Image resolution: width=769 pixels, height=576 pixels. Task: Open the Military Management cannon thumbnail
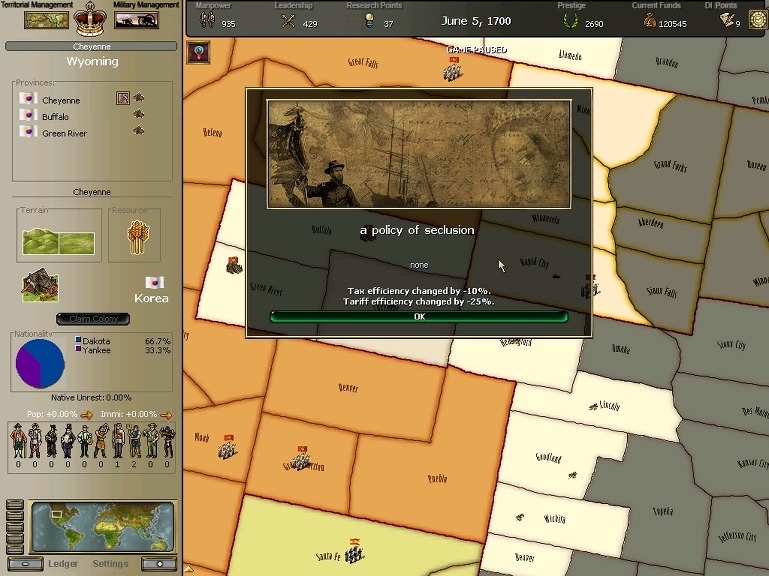[136, 21]
